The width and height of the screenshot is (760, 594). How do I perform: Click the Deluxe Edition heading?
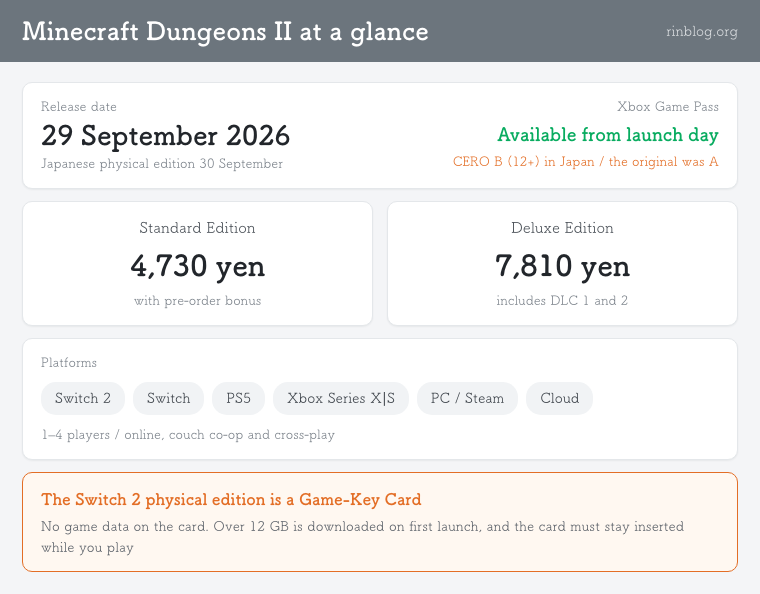(x=562, y=228)
